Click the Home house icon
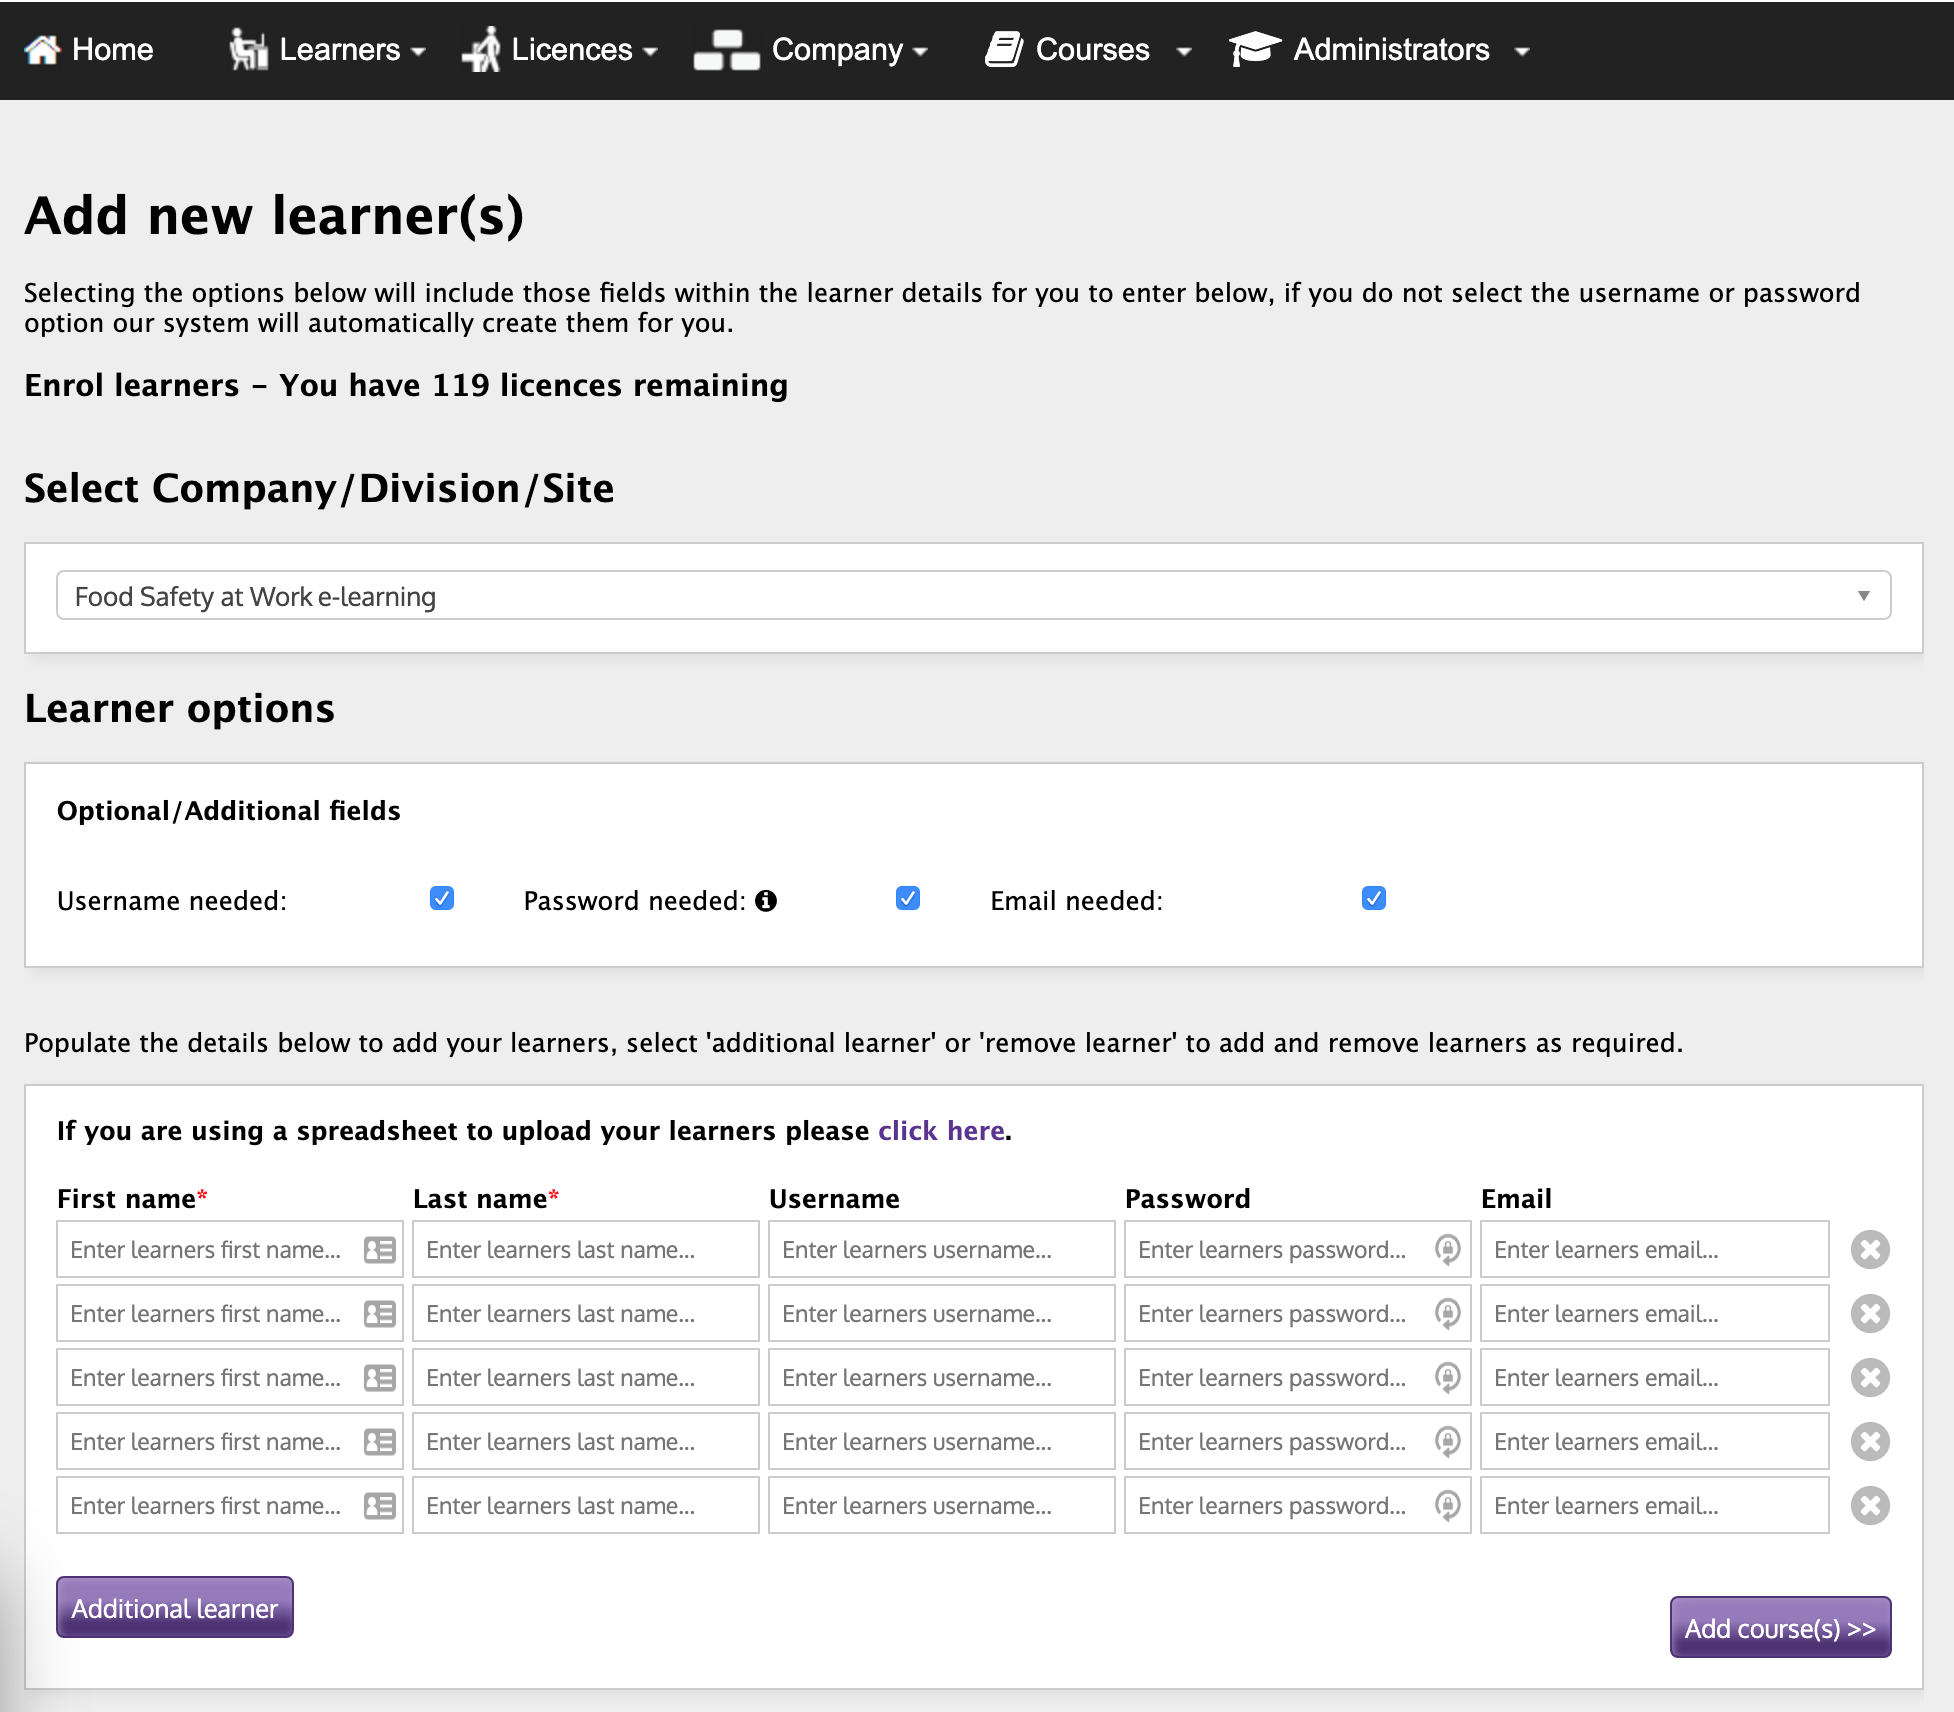This screenshot has height=1712, width=1954. pos(42,50)
